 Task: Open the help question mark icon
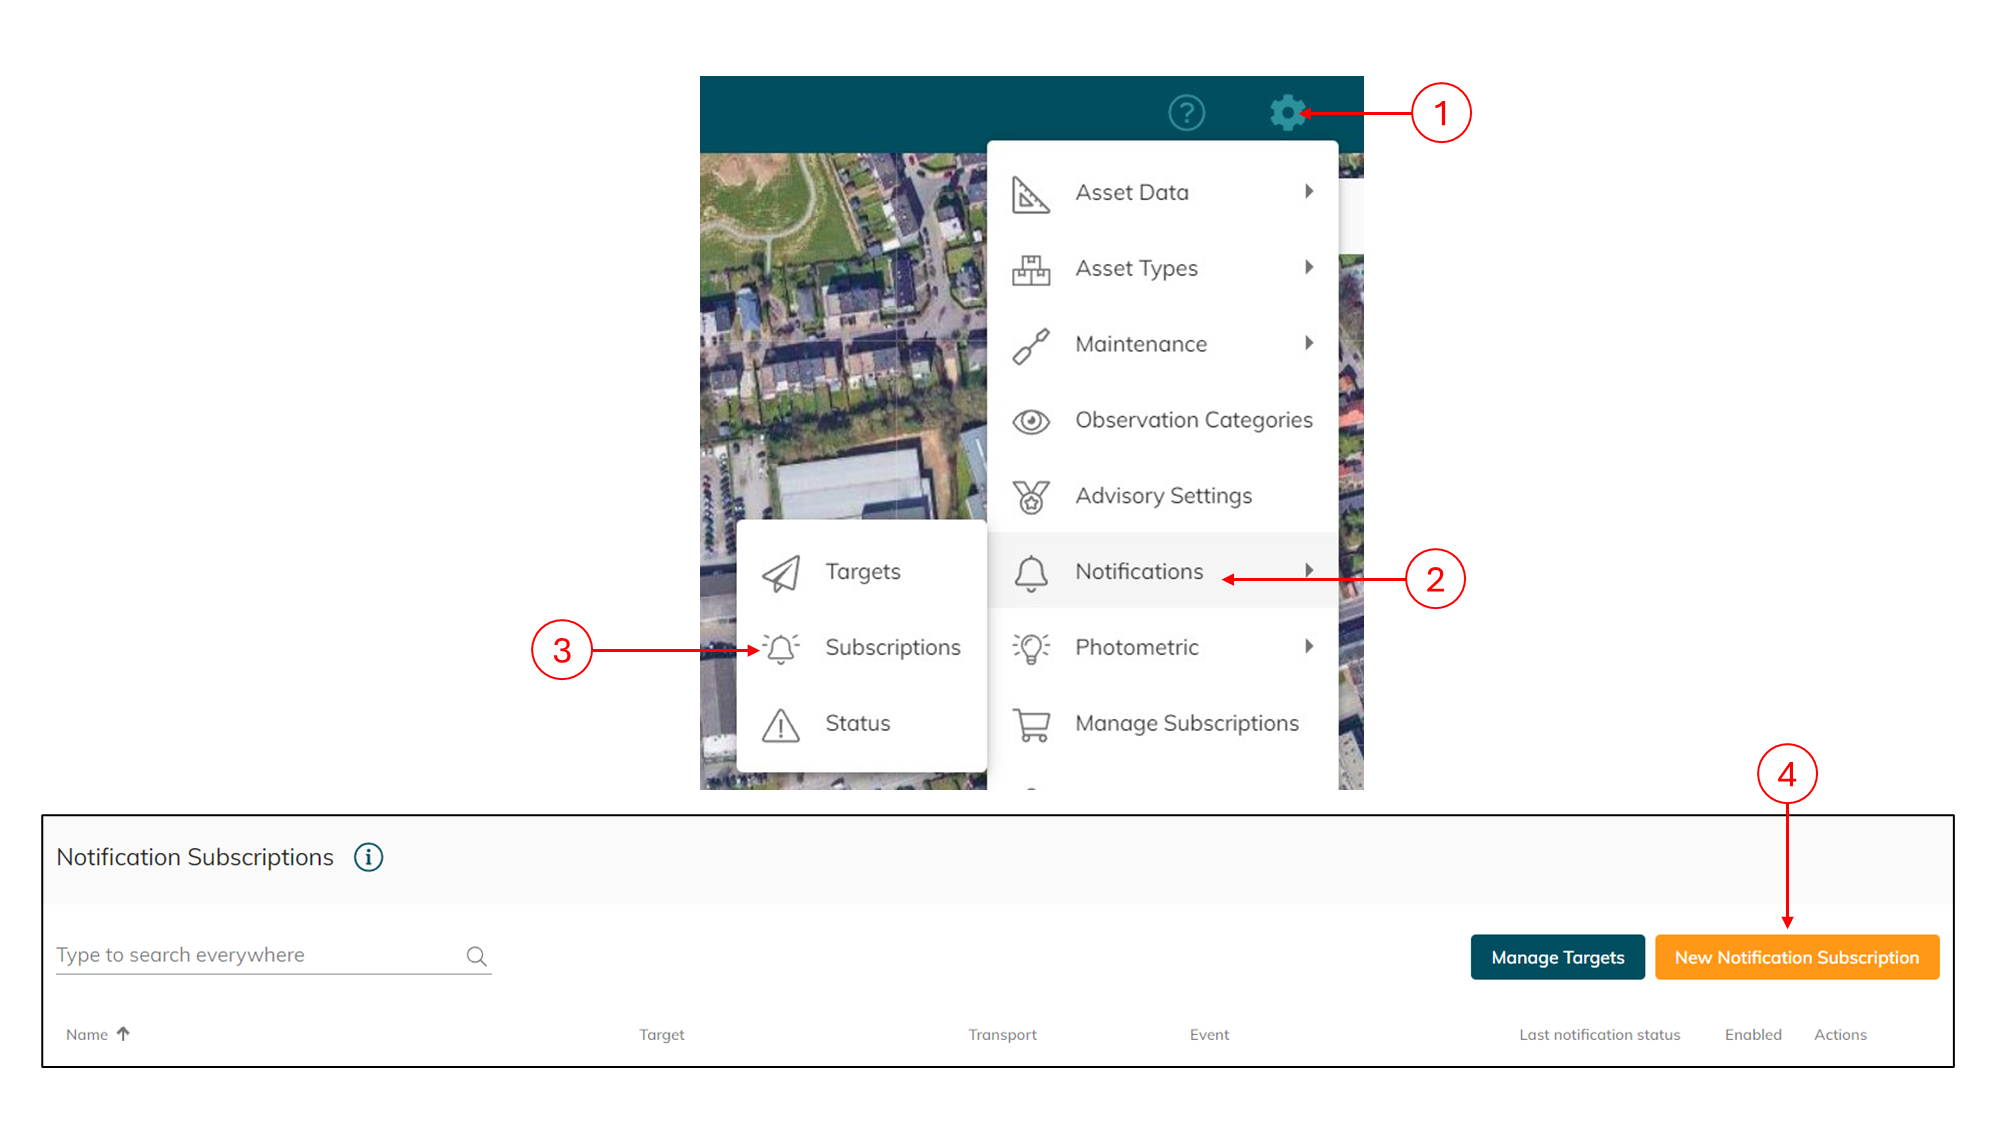point(1186,112)
